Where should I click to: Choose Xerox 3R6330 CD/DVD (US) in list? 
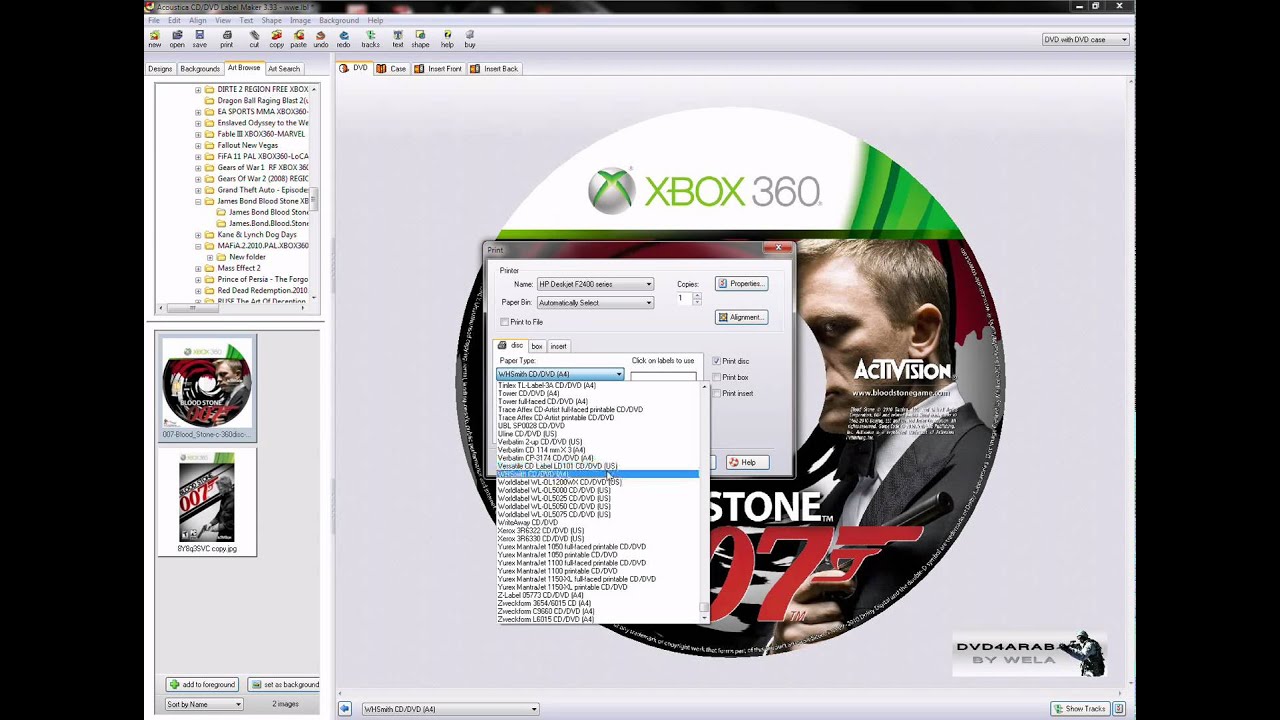(540, 539)
